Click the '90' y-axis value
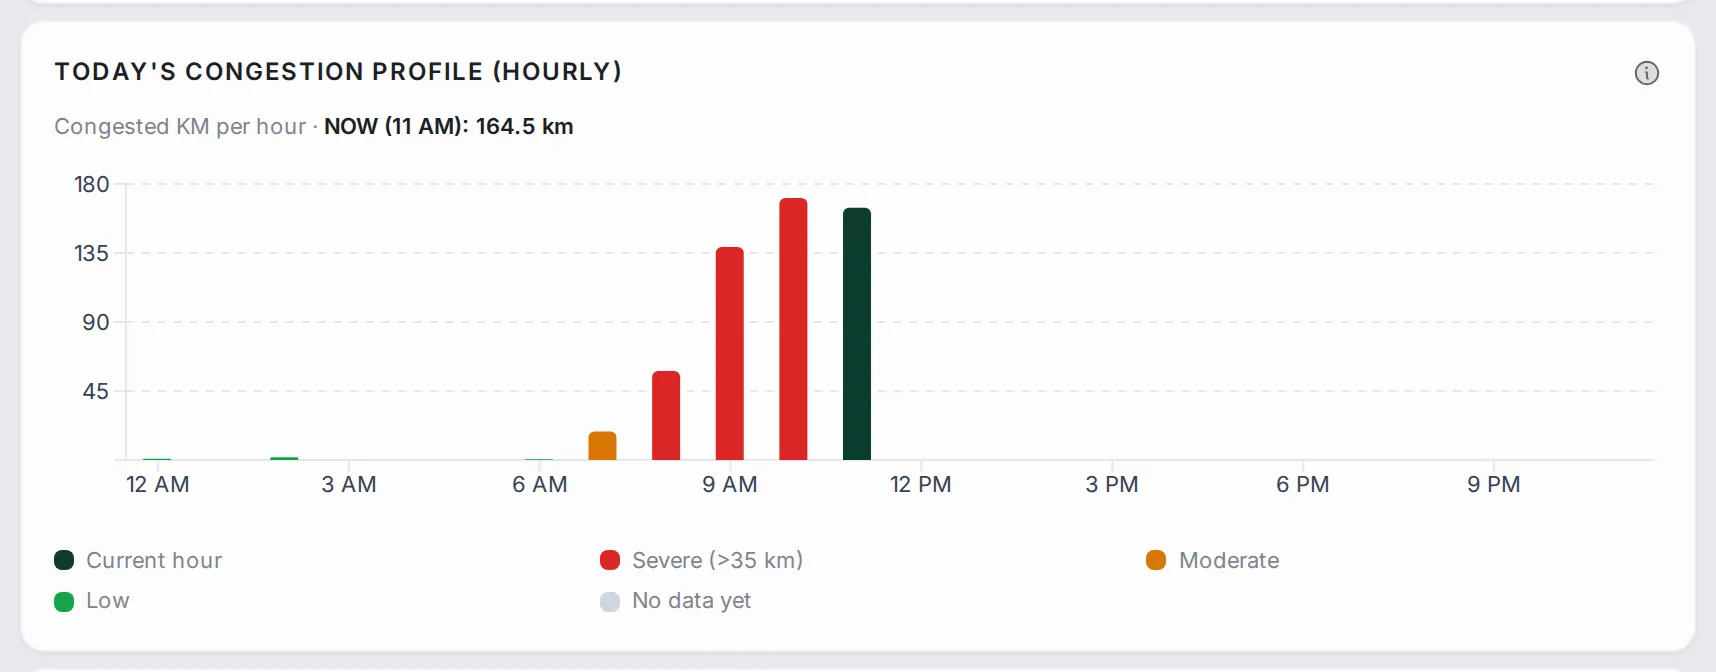The width and height of the screenshot is (1716, 672). click(96, 323)
